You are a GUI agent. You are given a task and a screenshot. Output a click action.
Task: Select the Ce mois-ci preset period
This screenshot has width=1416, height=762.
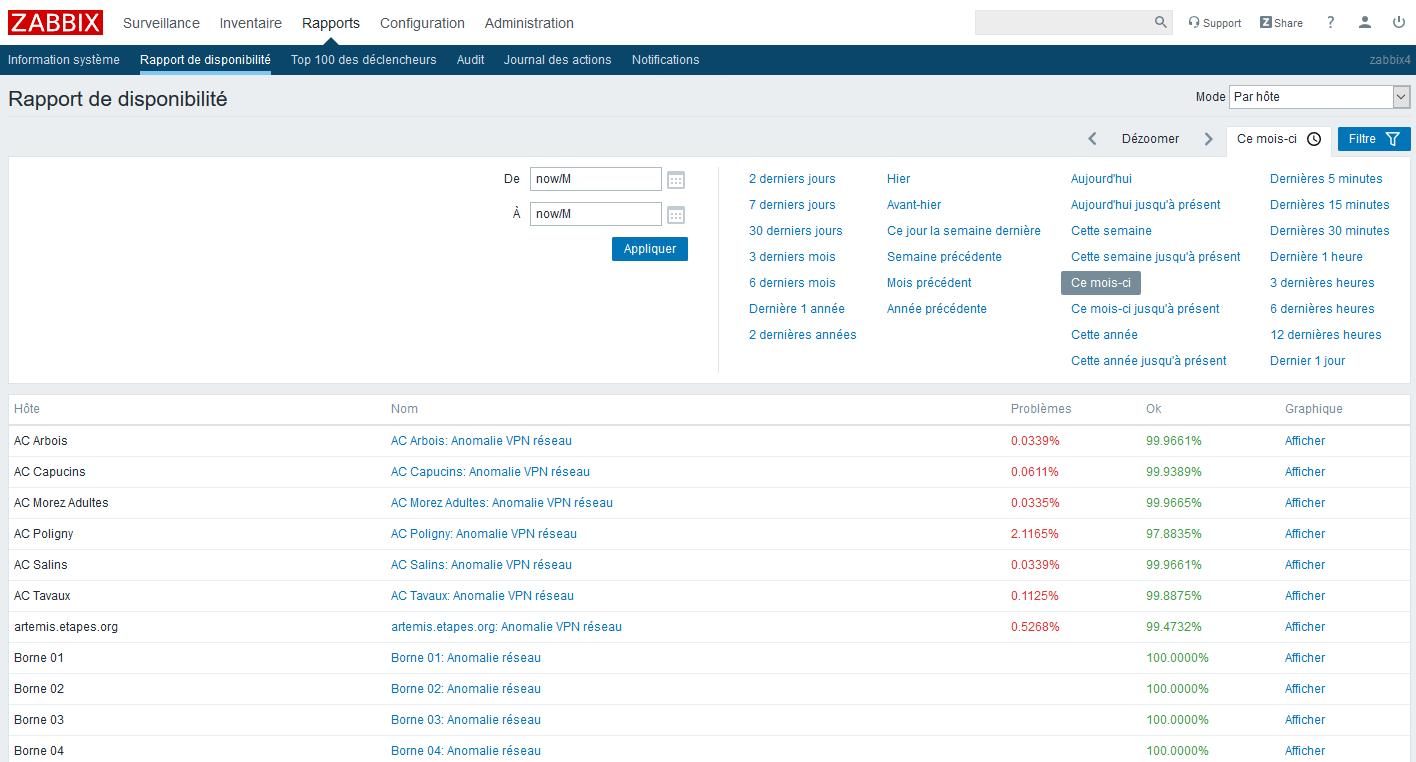[1100, 282]
